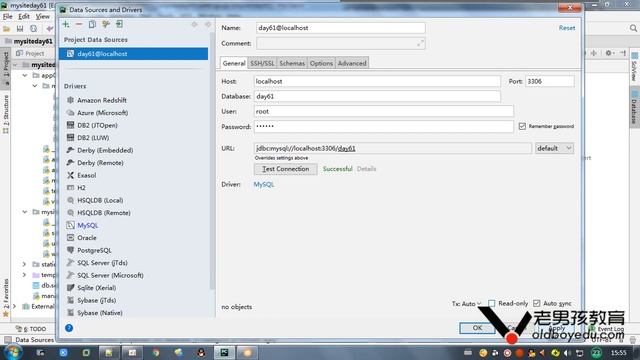Open the TODO tool window tab
This screenshot has width=640, height=360.
(31, 329)
